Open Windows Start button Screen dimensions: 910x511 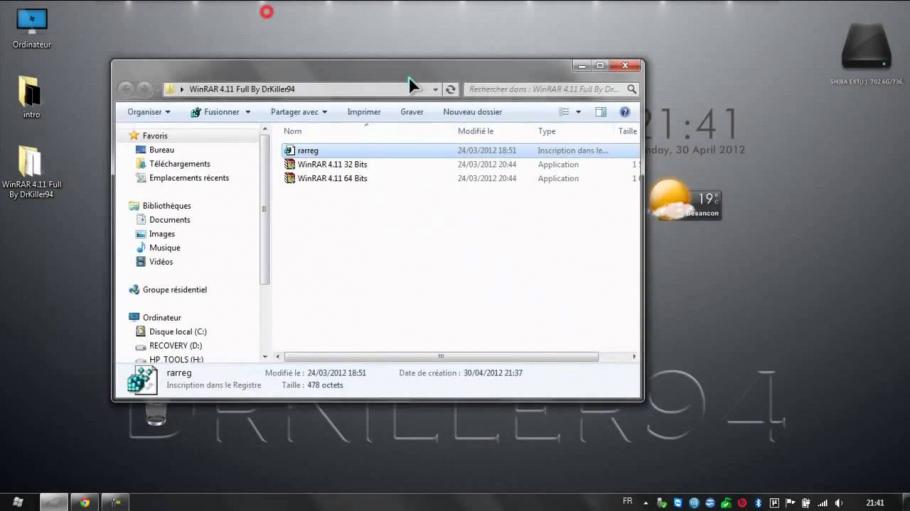click(17, 502)
